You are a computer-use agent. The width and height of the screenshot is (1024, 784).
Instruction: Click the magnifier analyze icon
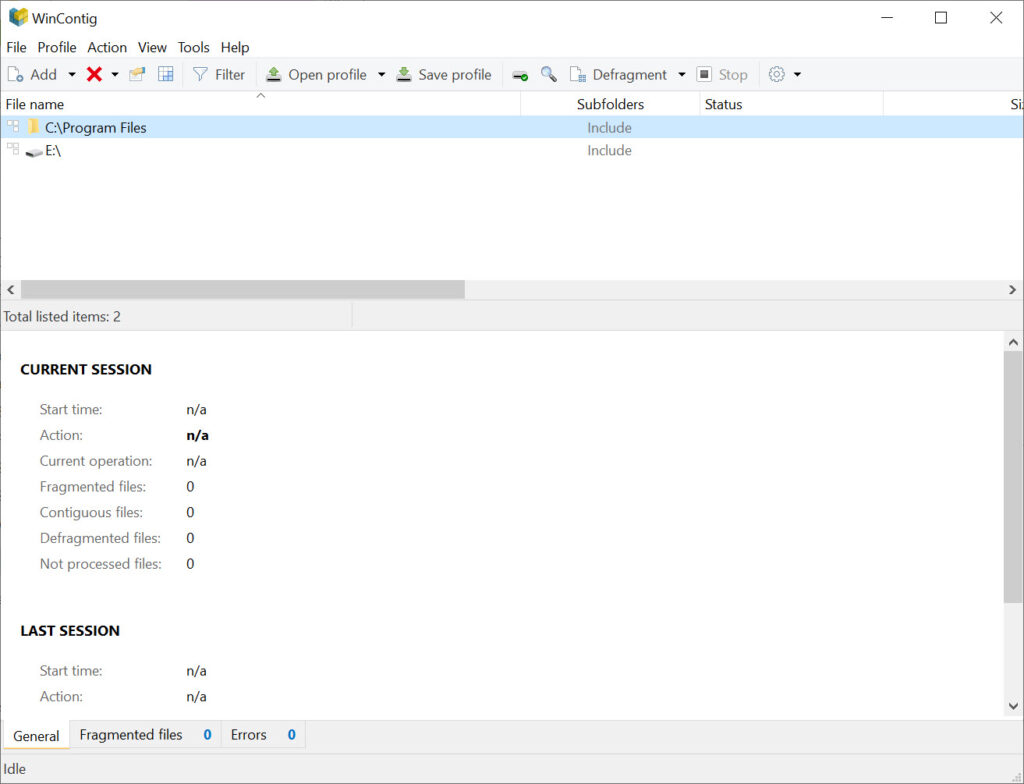(x=549, y=74)
